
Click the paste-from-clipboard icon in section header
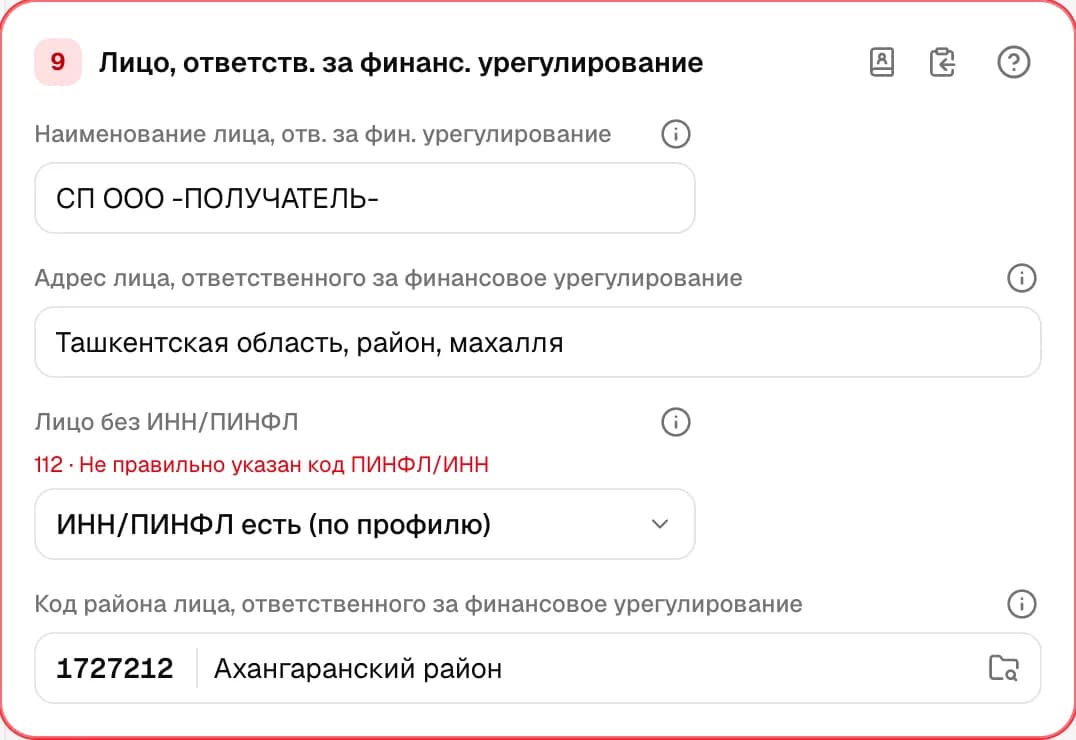[x=942, y=62]
